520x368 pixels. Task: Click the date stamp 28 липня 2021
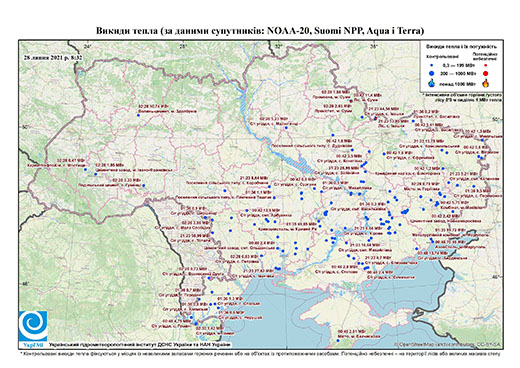[53, 57]
